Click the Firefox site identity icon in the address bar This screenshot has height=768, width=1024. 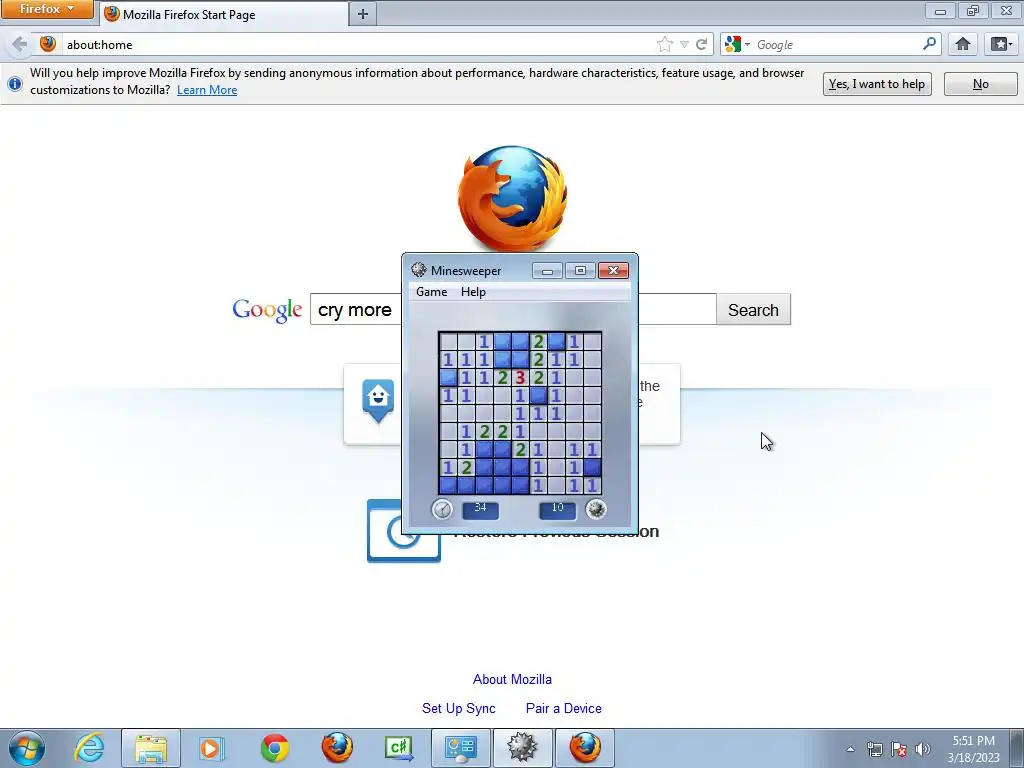48,44
